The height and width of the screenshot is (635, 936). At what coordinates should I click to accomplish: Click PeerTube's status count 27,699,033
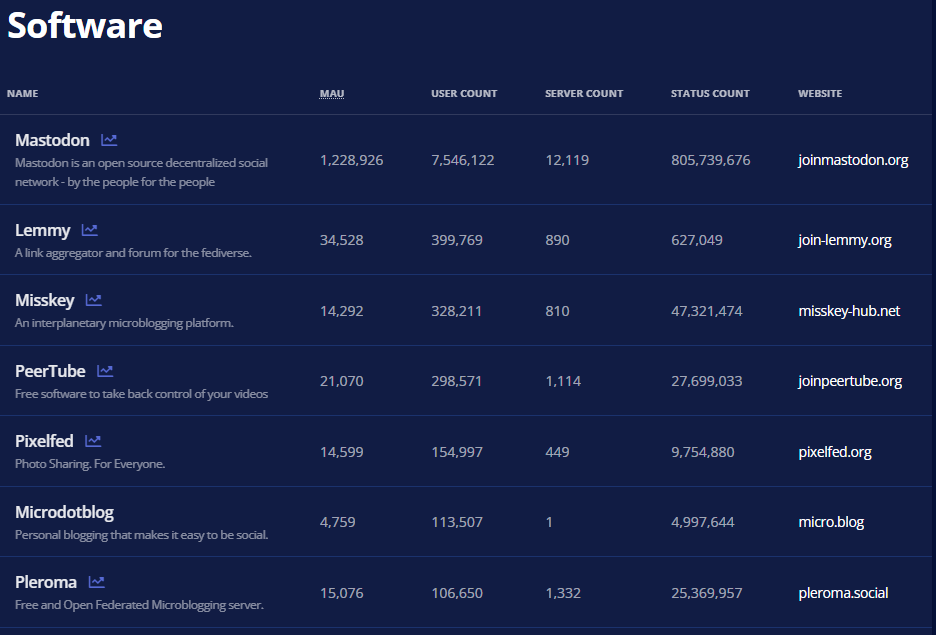[x=707, y=381]
